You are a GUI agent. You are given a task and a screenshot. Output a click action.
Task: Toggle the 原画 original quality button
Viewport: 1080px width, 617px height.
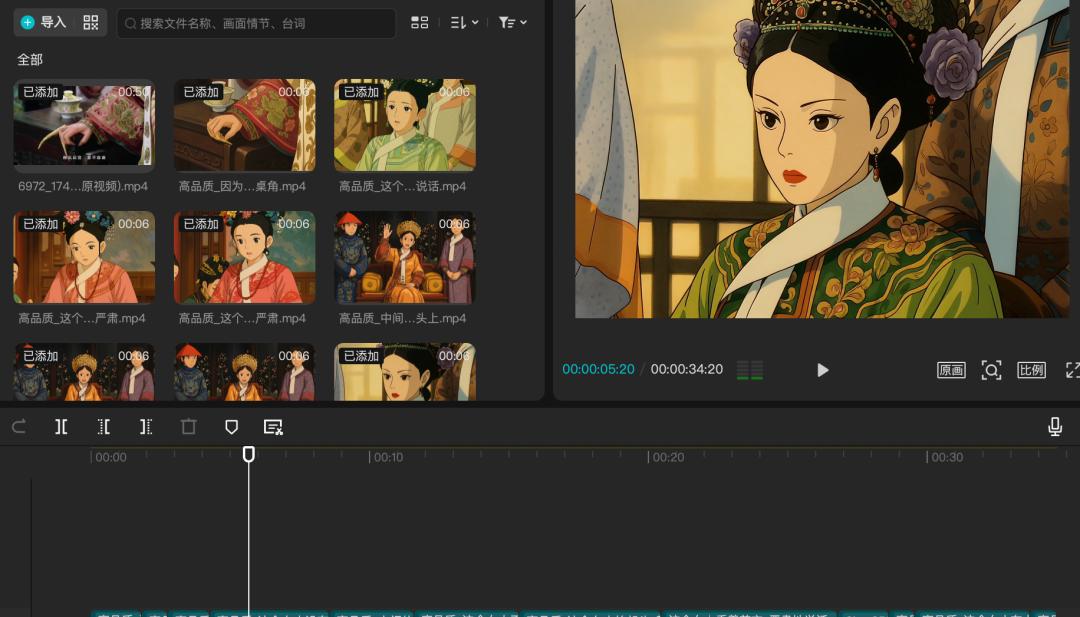[x=951, y=370]
